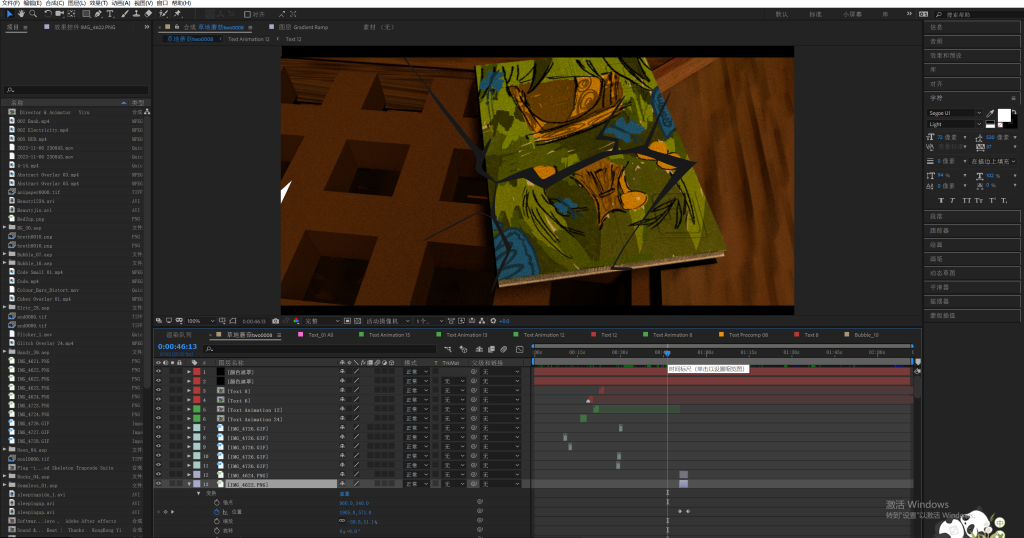1024x538 pixels.
Task: Switch to Bubble_10 timeline tab
Action: click(x=866, y=335)
